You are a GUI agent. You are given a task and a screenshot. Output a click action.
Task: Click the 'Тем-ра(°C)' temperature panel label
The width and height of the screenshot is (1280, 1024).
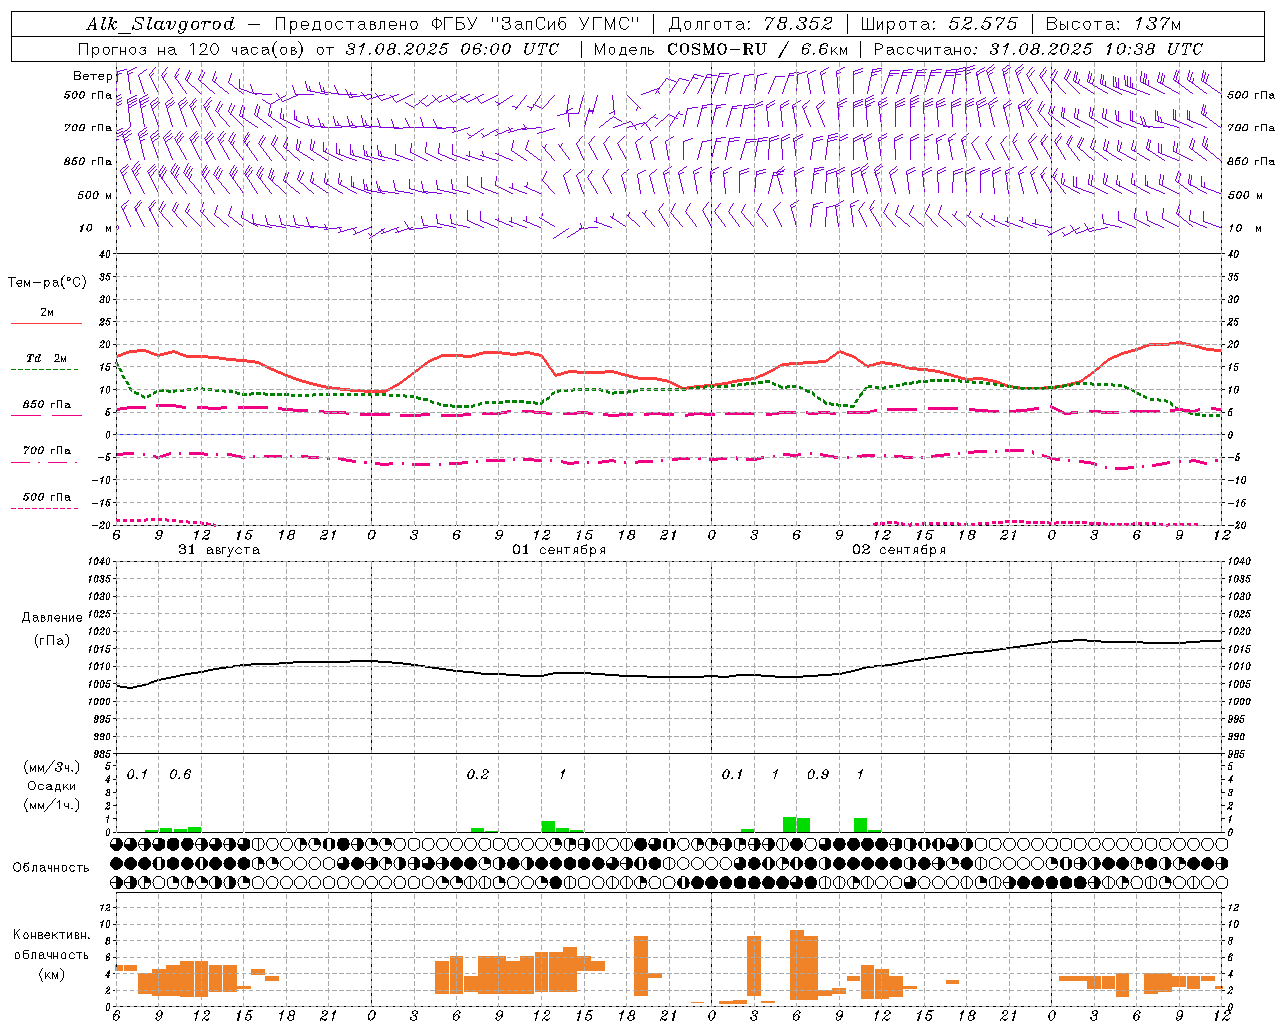[x=47, y=283]
